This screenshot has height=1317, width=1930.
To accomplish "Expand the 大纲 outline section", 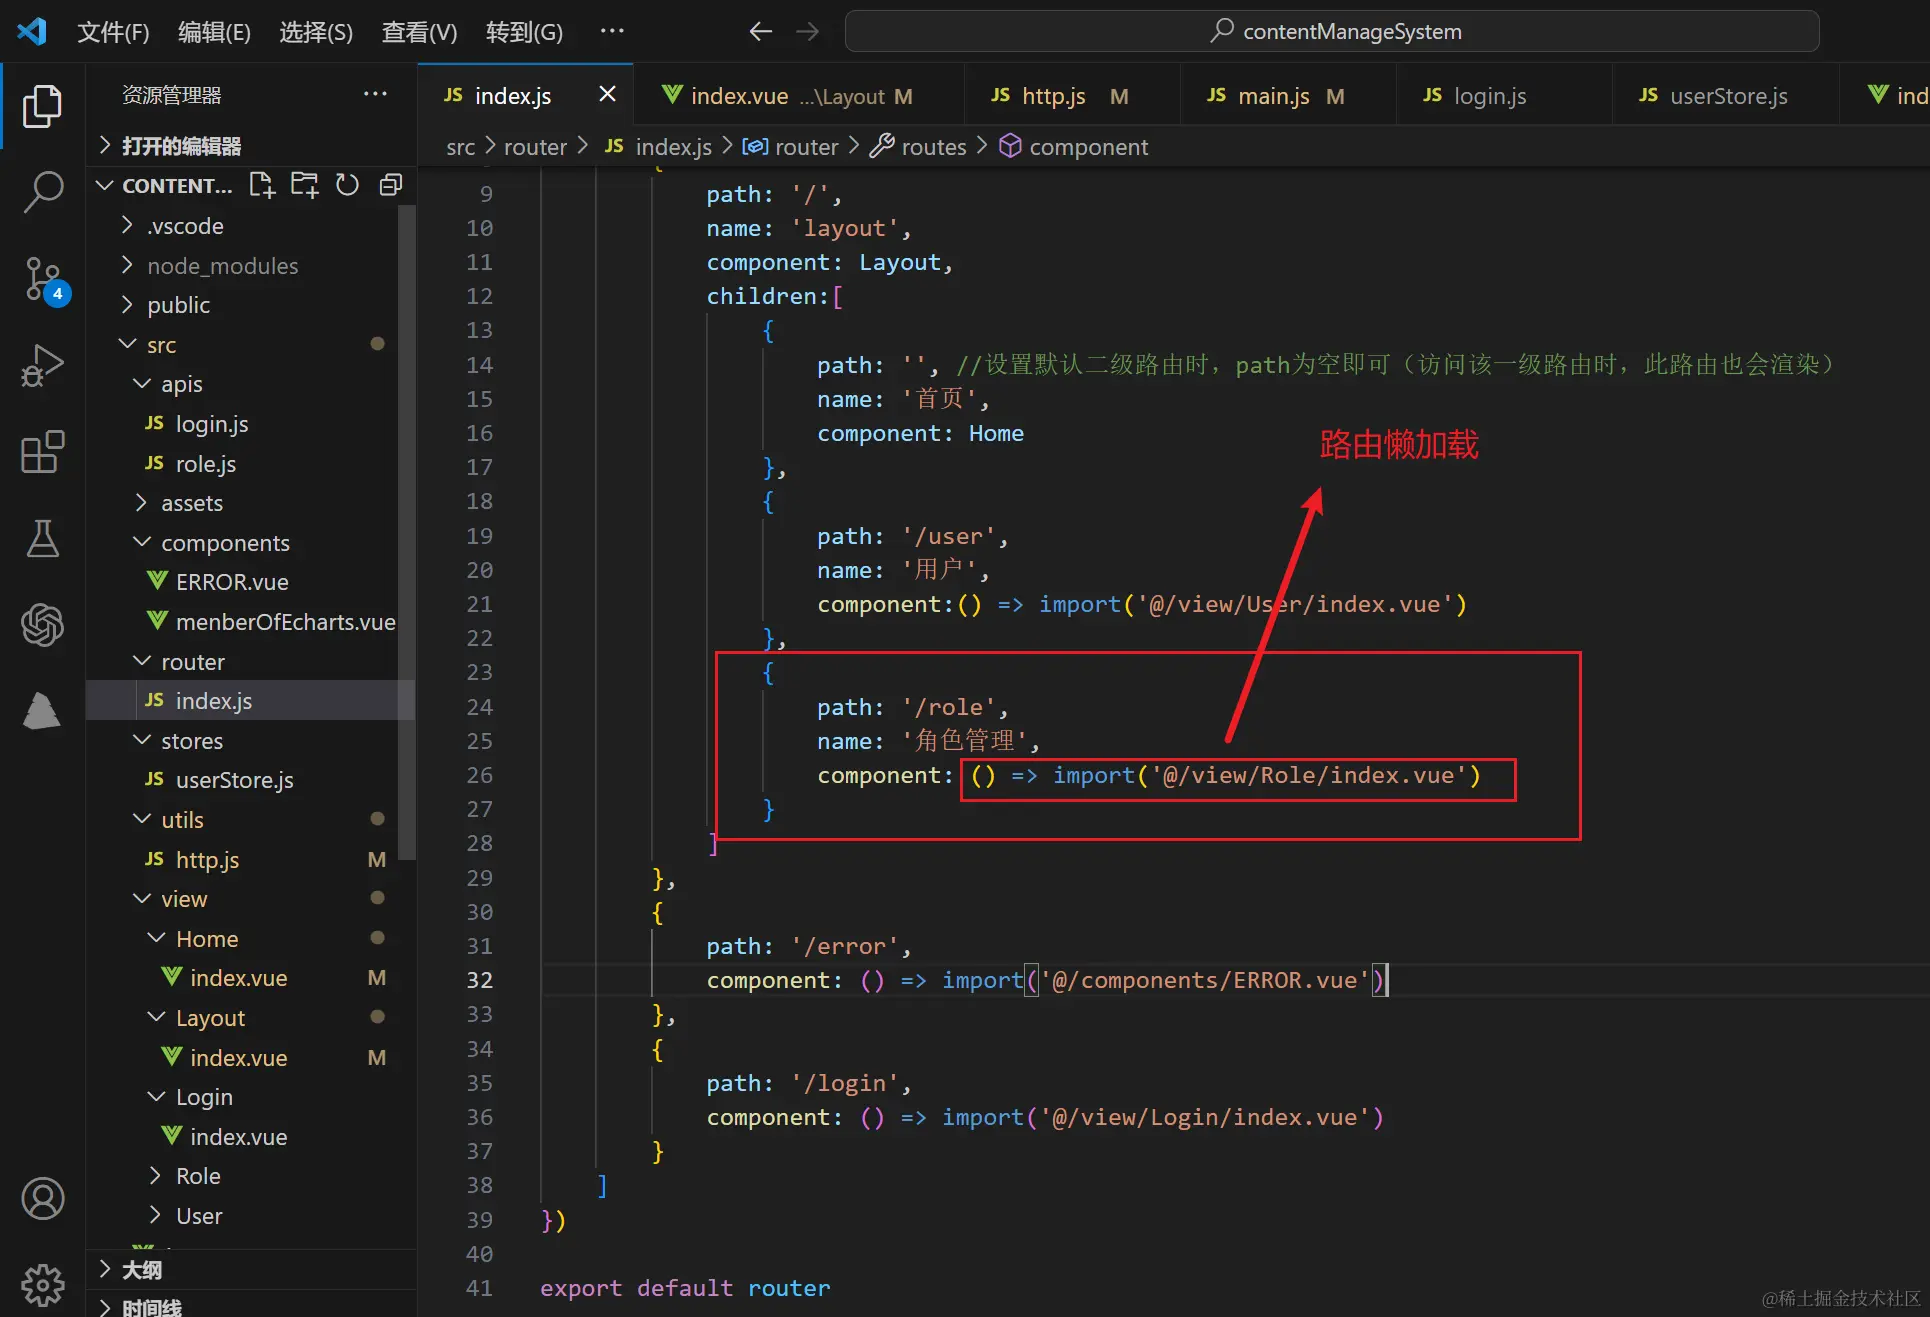I will click(141, 1270).
